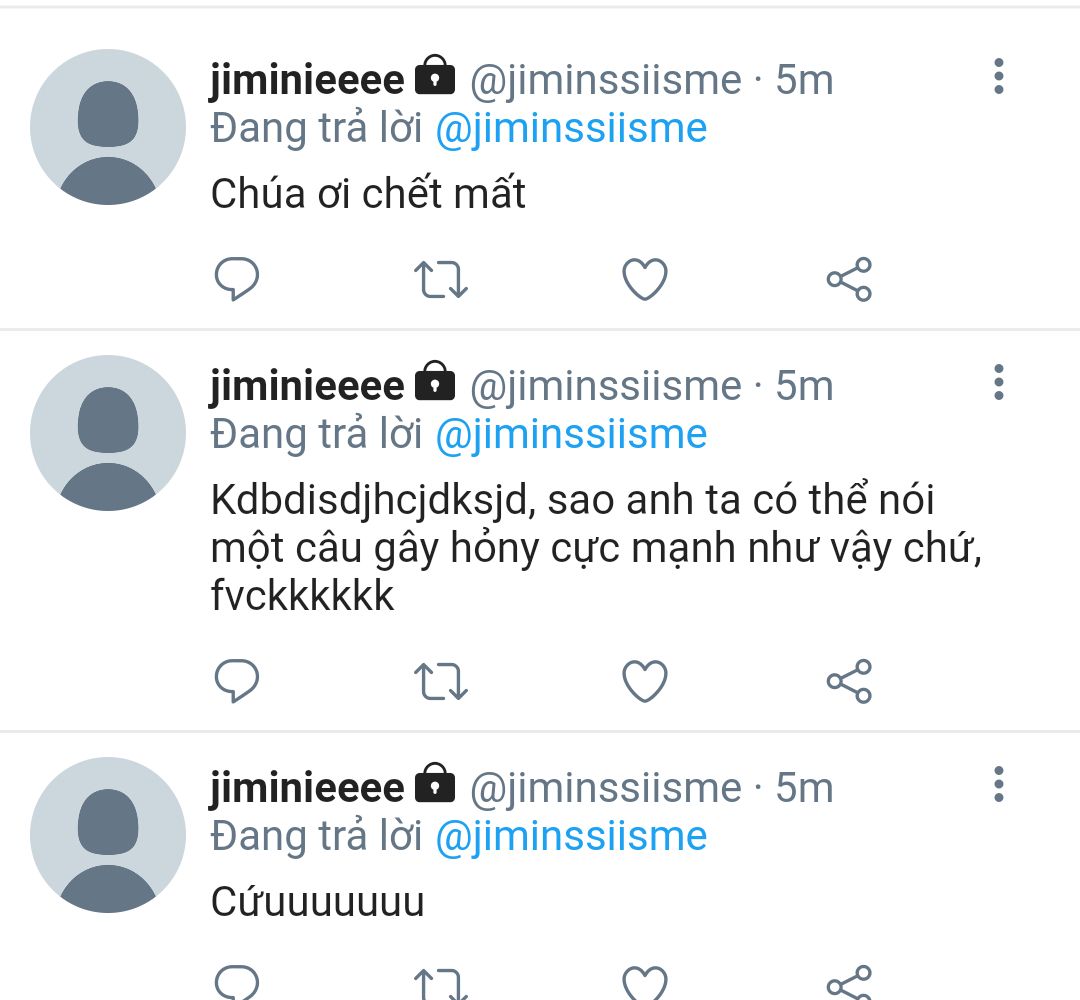Reply to the 'Kdbdisdjhcjdksjd' tweet
This screenshot has width=1080, height=1000.
(237, 681)
